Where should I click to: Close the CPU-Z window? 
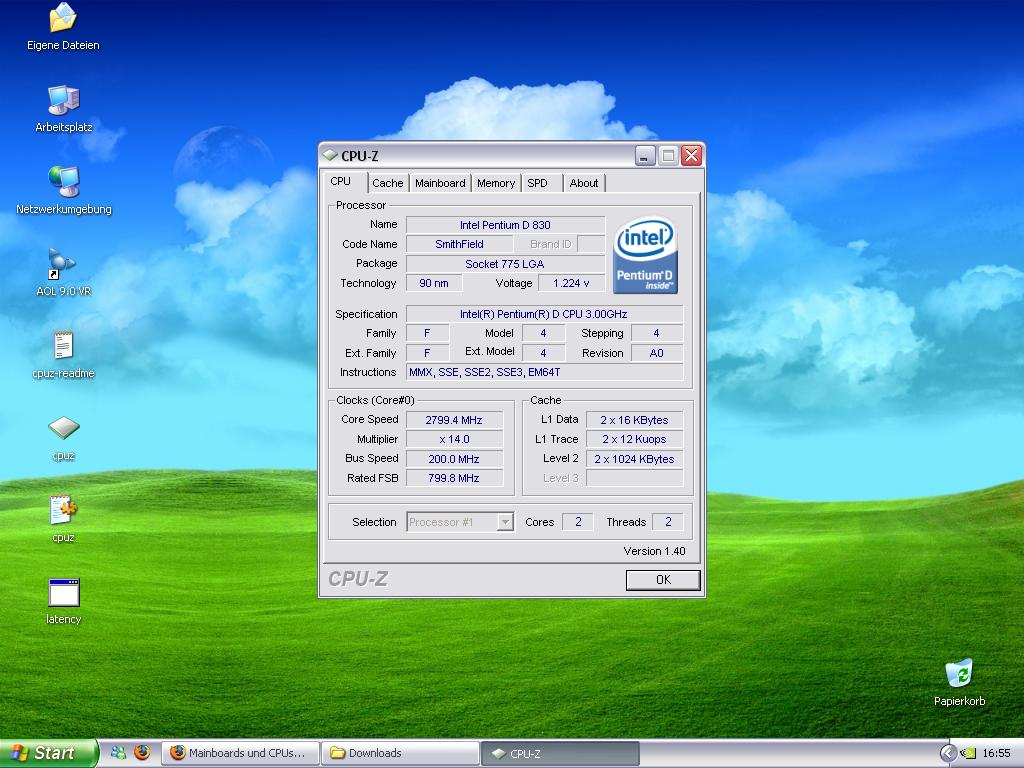coord(691,155)
